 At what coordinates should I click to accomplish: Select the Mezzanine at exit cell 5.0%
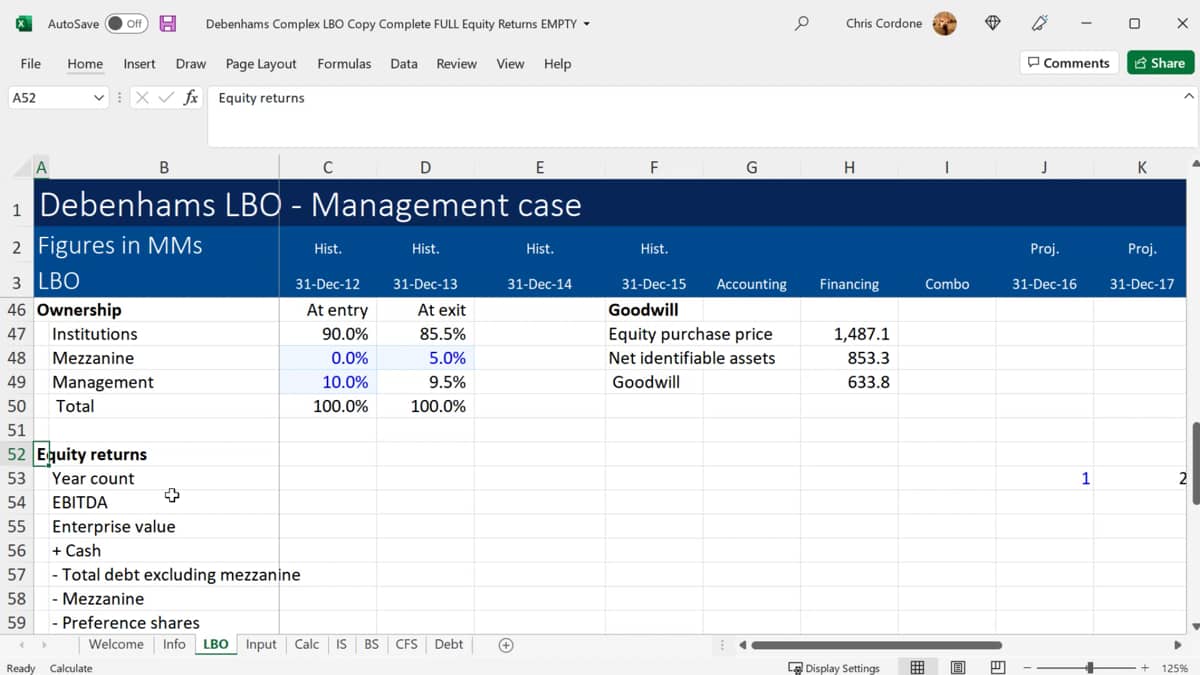pos(425,358)
